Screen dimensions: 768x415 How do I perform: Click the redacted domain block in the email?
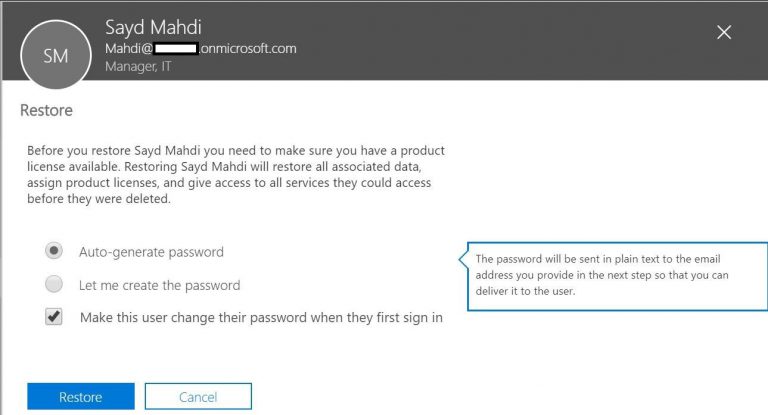(172, 48)
